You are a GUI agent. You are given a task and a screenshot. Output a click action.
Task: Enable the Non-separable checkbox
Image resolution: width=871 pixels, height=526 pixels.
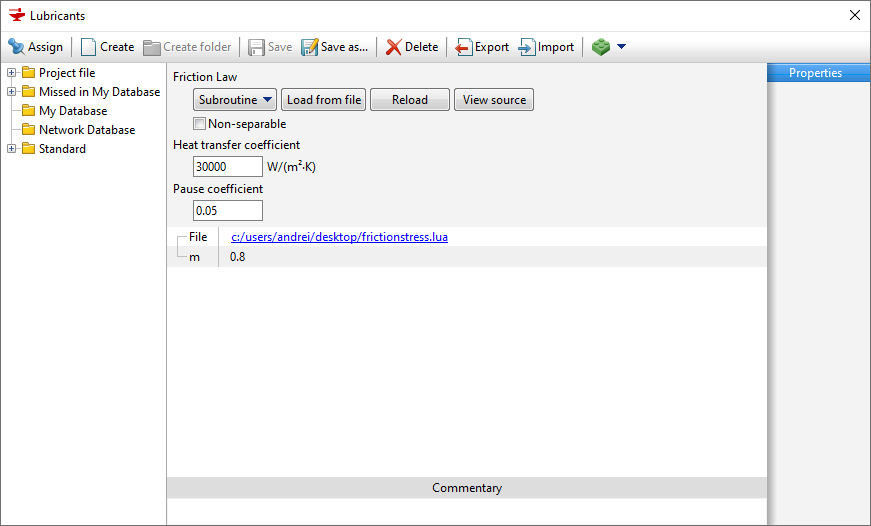[x=200, y=124]
